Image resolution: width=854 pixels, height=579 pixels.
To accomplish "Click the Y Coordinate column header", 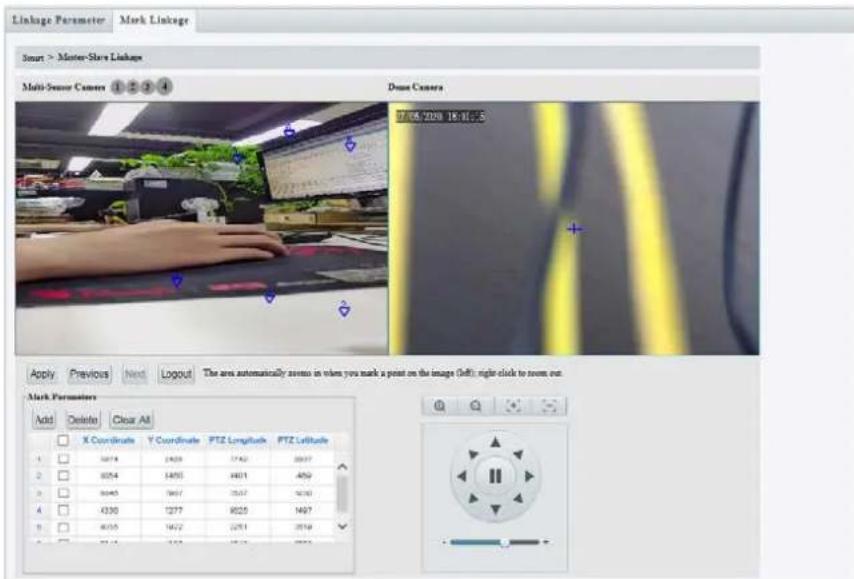I will 173,440.
